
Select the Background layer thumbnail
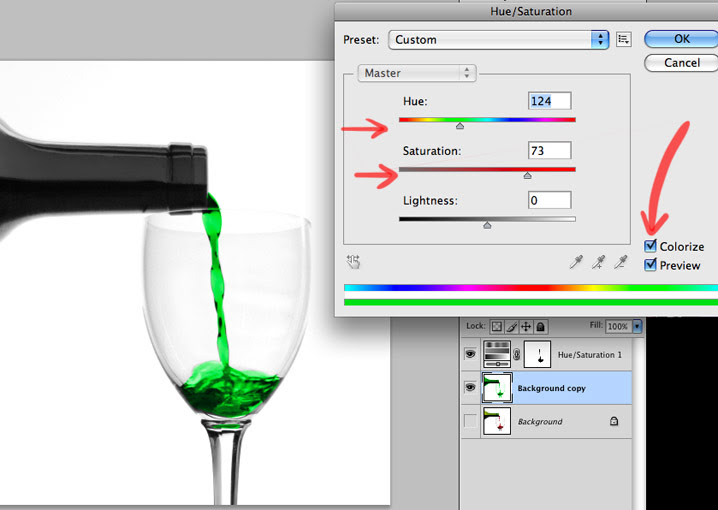[497, 421]
